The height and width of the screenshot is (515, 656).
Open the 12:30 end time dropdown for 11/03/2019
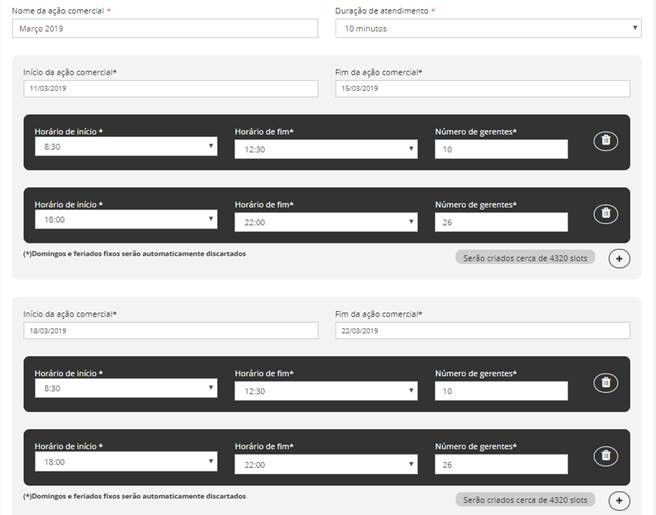click(x=326, y=149)
